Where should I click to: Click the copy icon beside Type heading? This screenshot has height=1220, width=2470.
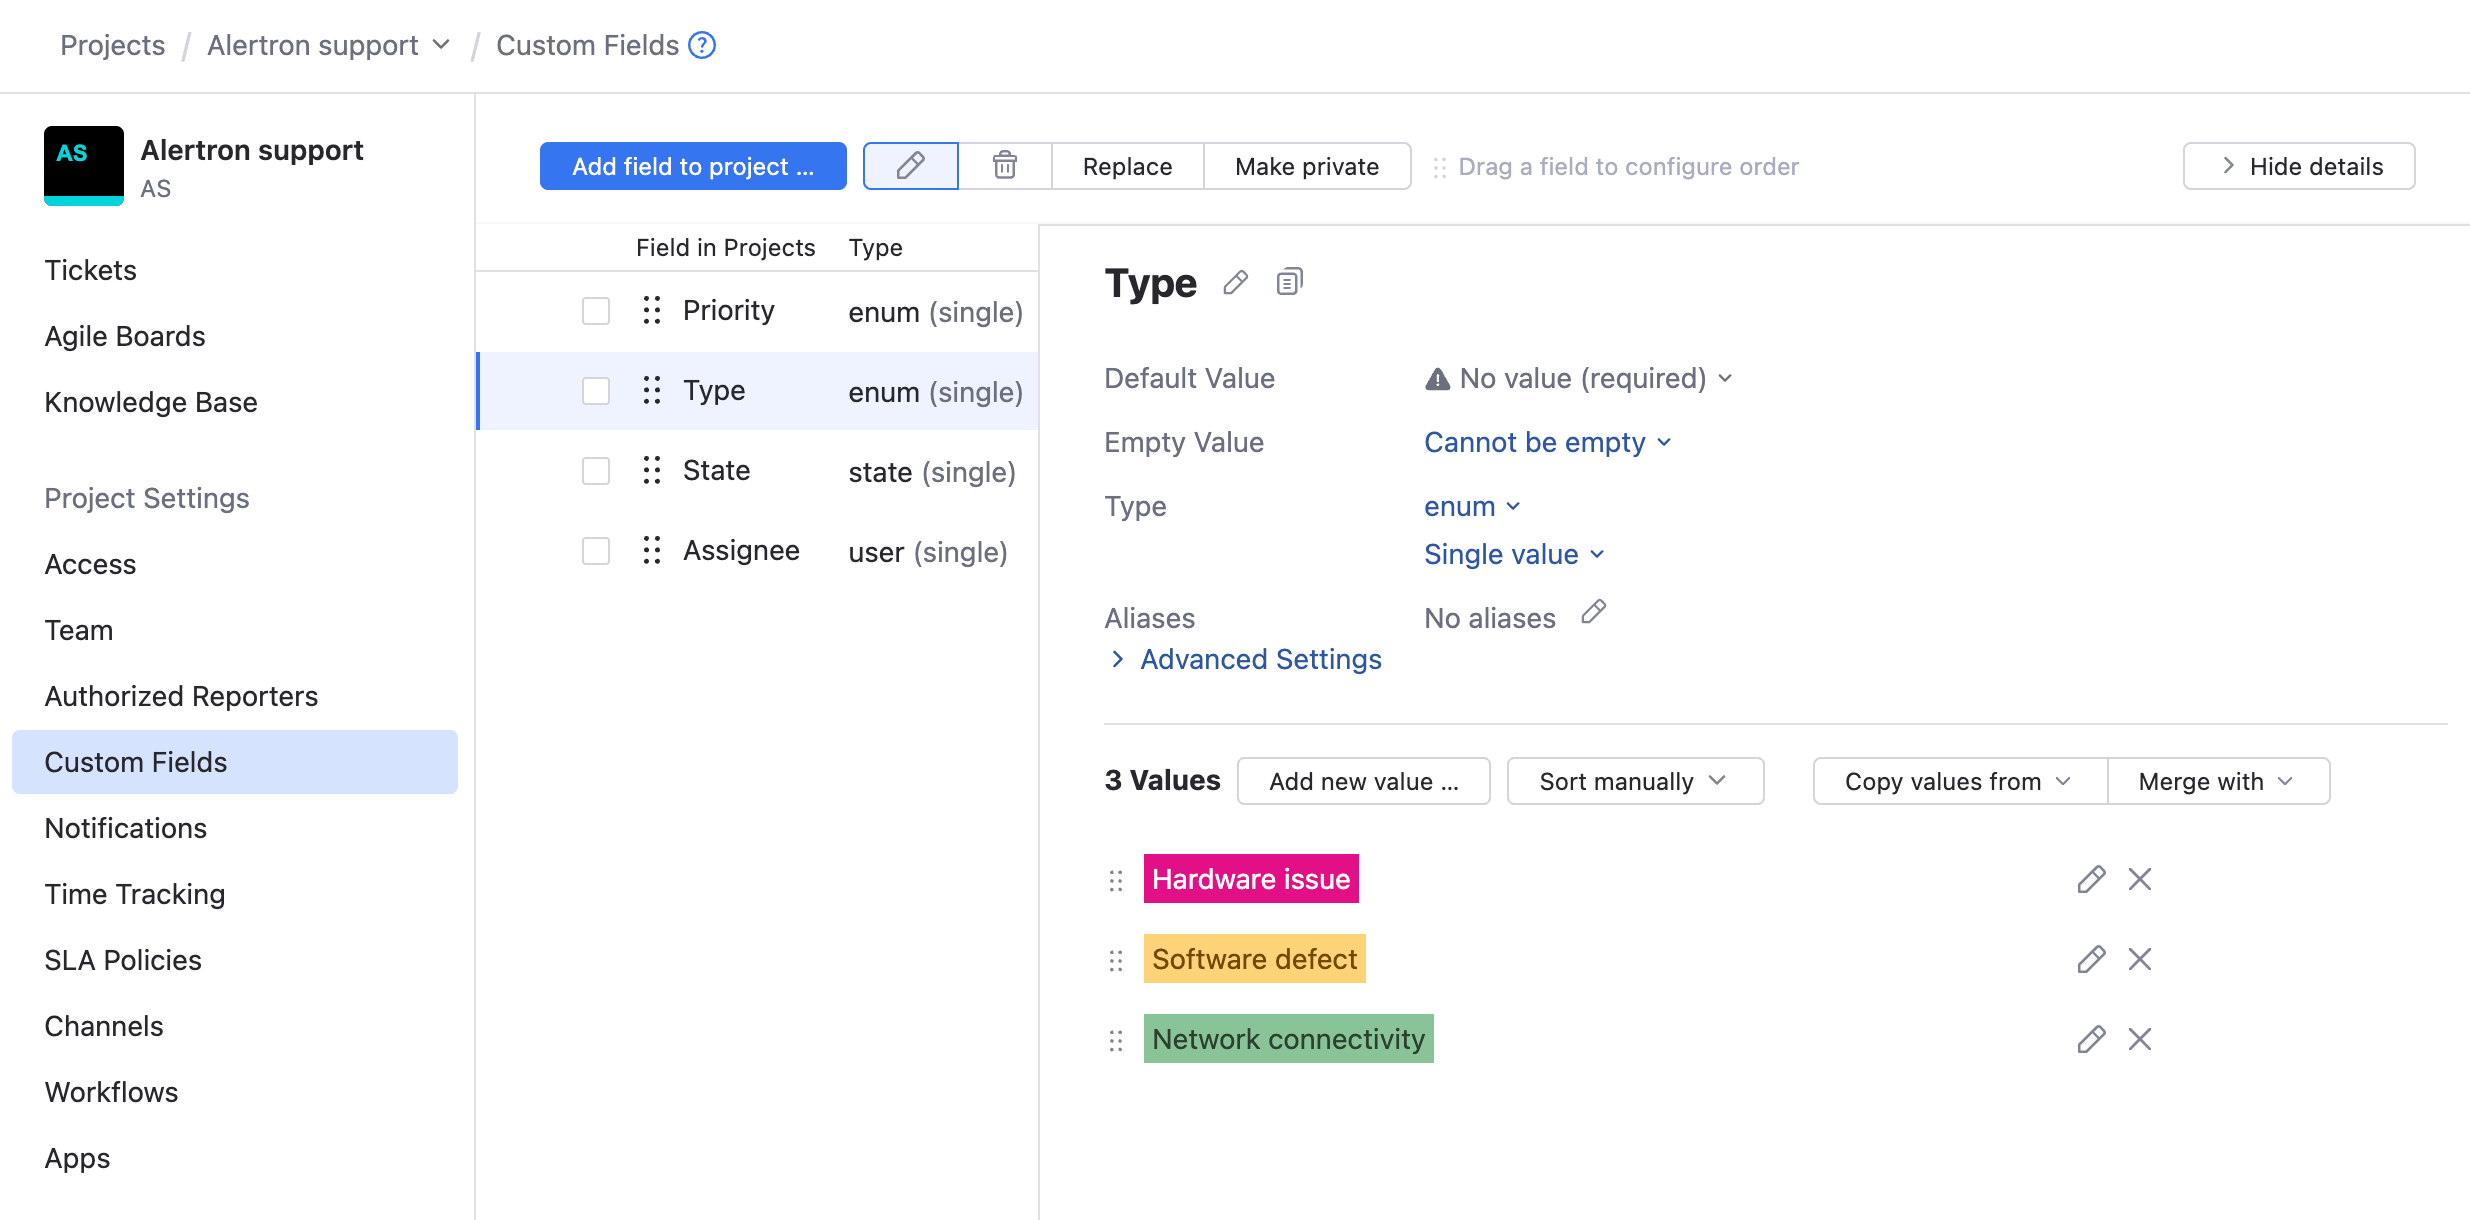click(x=1289, y=283)
